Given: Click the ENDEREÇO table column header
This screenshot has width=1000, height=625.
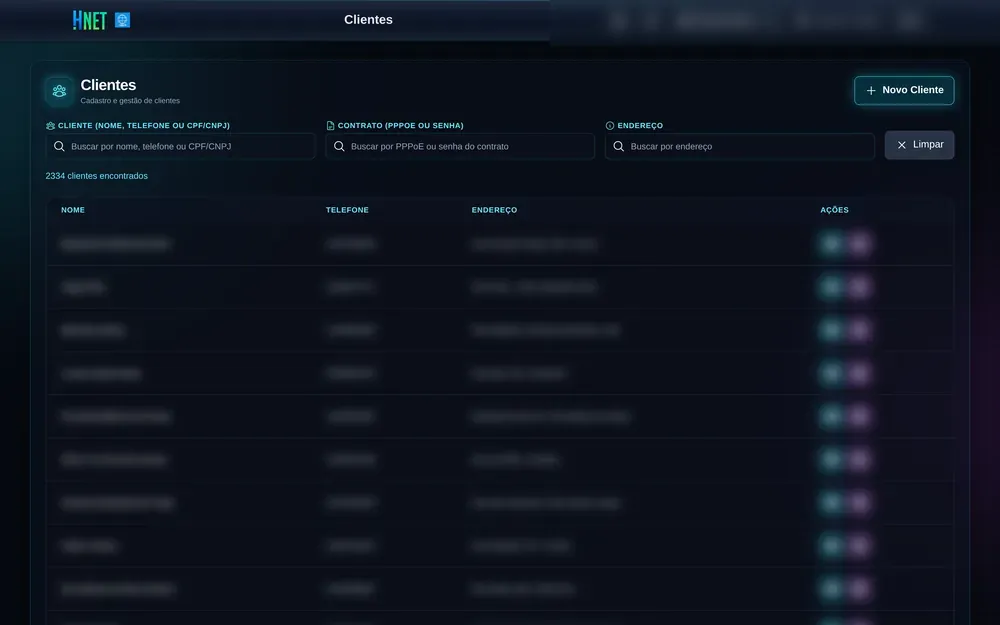Looking at the screenshot, I should tap(494, 210).
